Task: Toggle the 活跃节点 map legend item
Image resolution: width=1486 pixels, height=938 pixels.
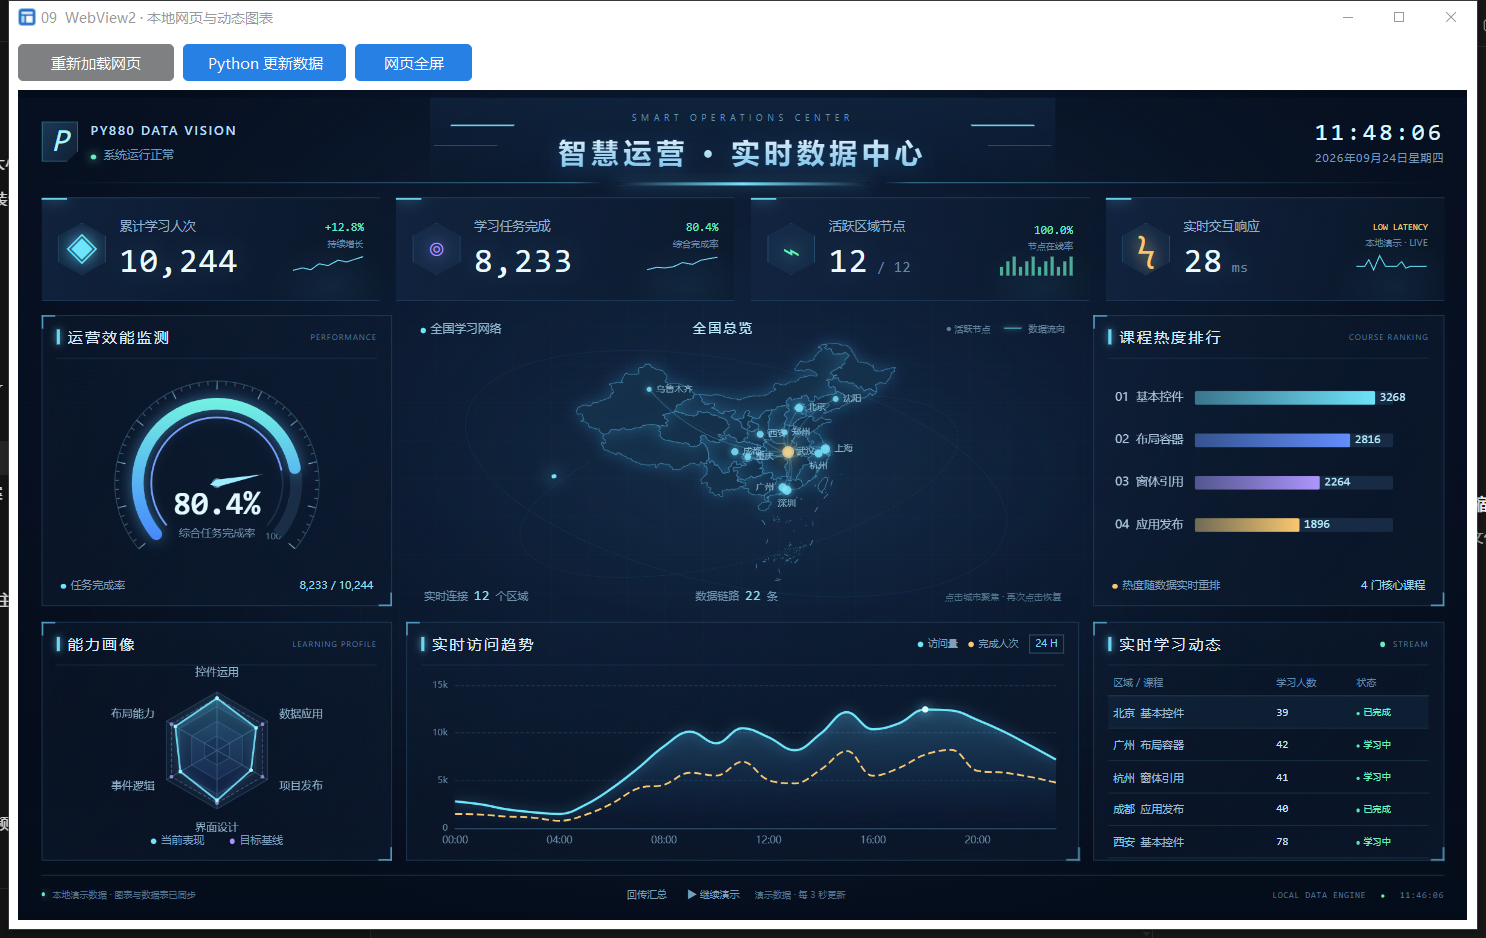Action: (968, 329)
